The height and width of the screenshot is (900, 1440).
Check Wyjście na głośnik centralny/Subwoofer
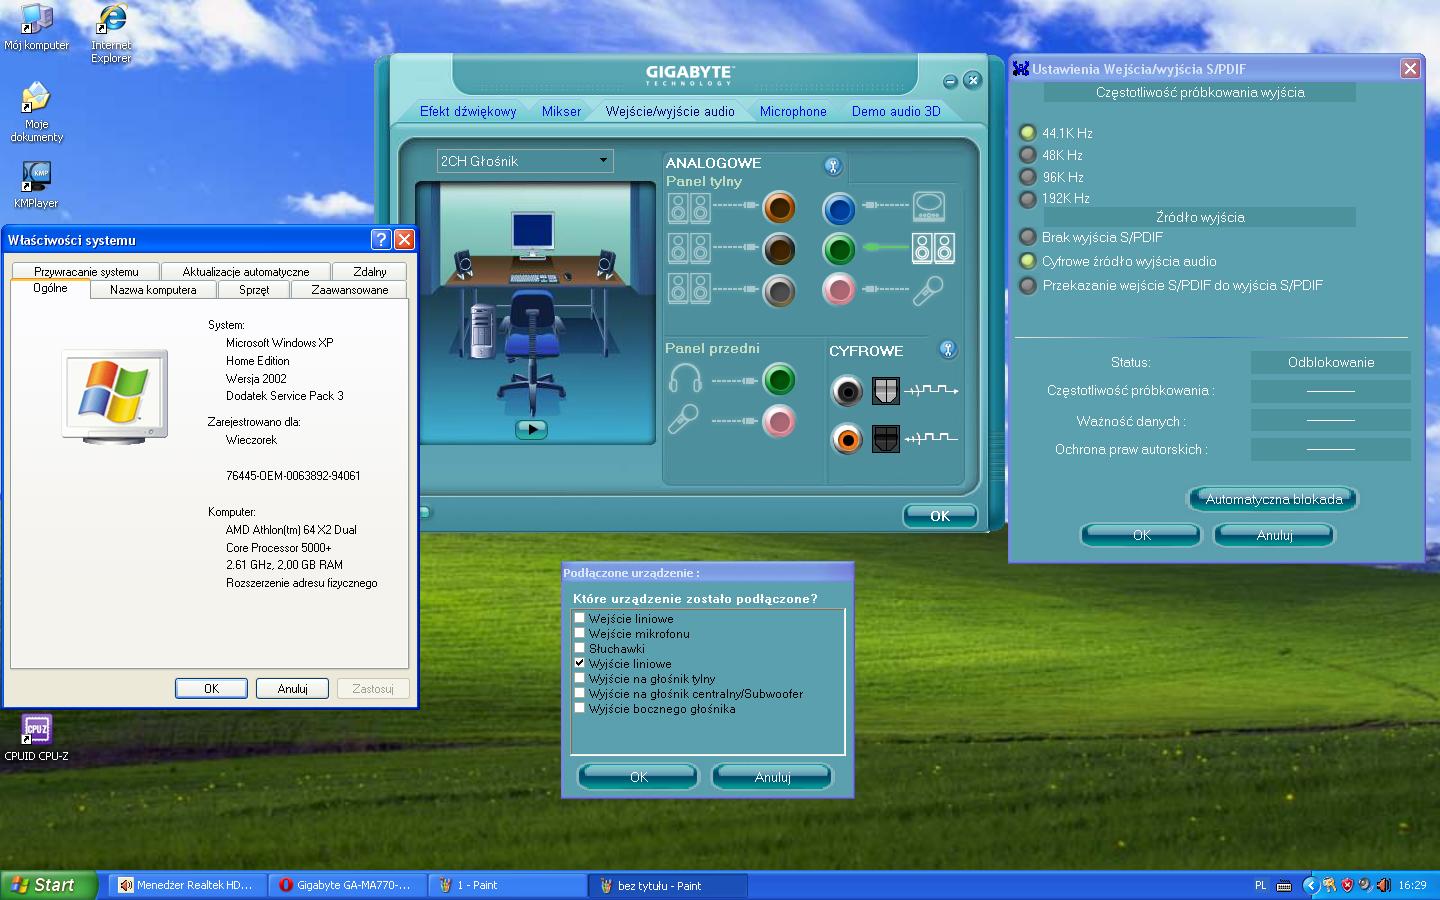pos(579,693)
